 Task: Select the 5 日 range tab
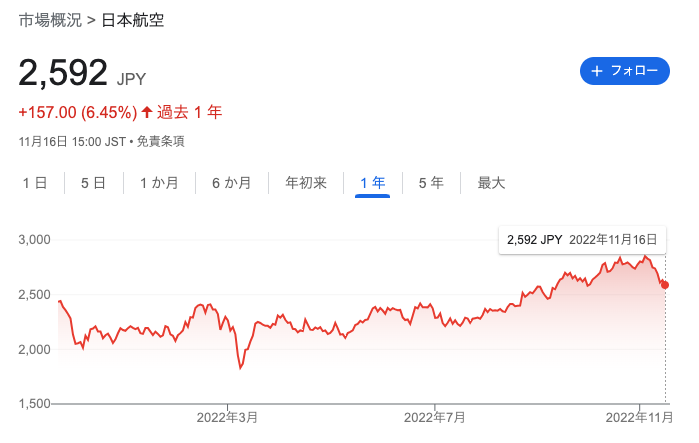click(x=93, y=183)
